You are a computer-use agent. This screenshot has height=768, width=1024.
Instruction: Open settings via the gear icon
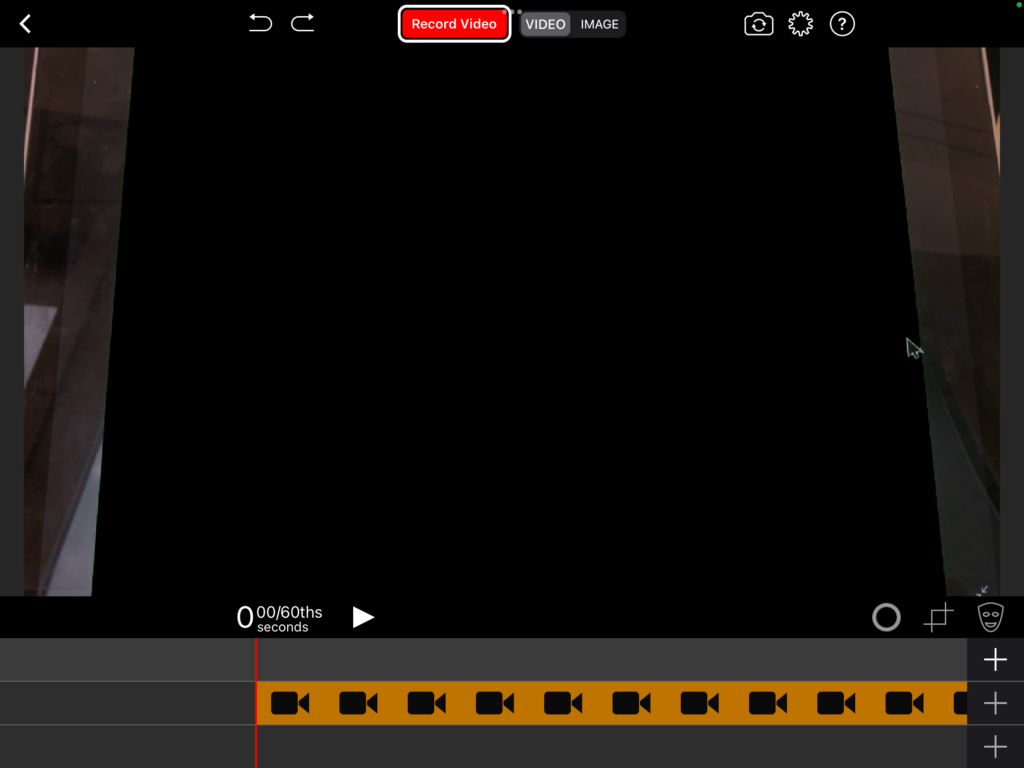[x=800, y=24]
